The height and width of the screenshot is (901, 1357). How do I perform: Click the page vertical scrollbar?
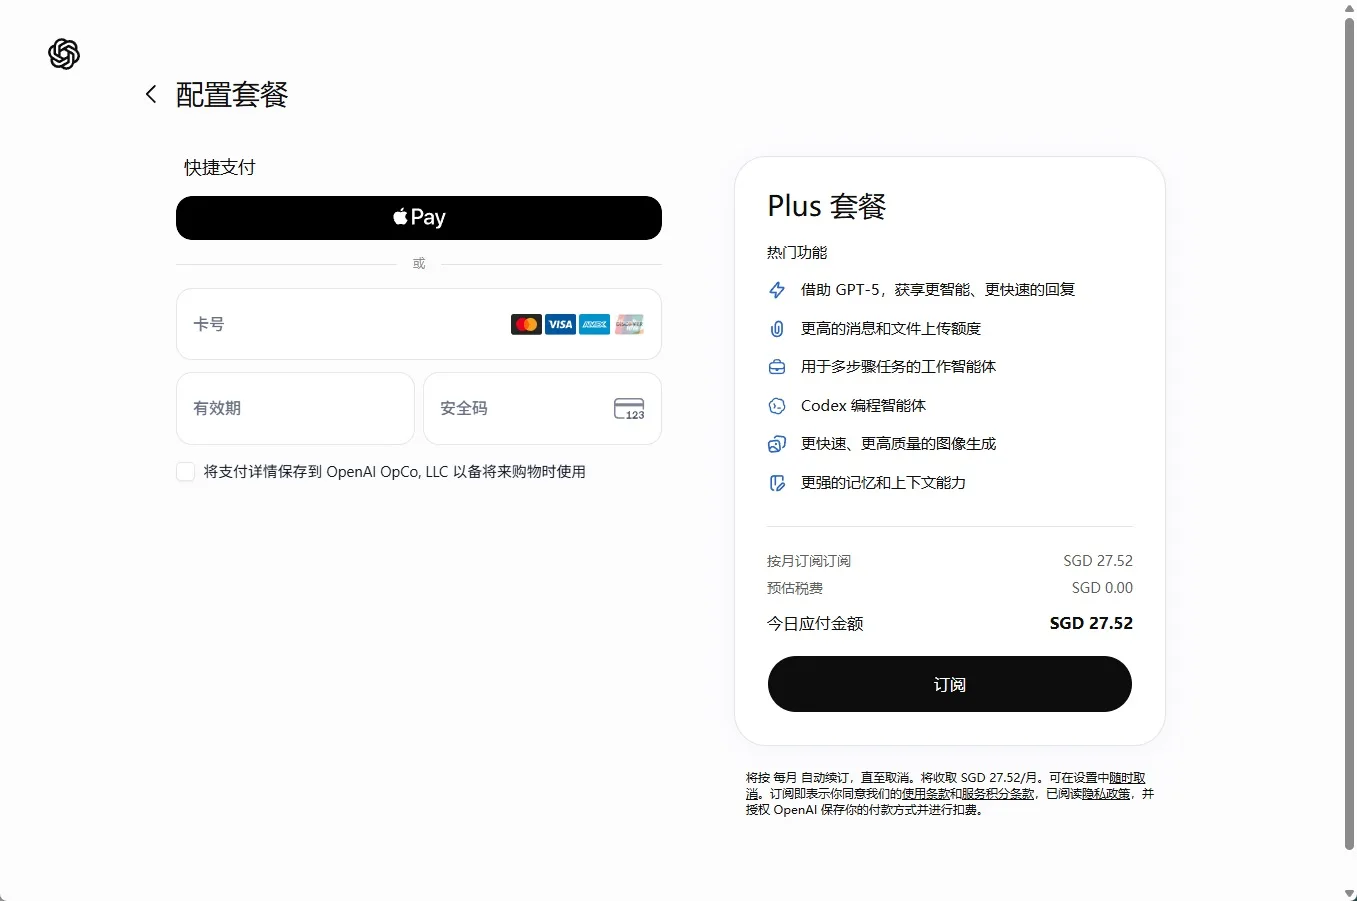(x=1349, y=434)
